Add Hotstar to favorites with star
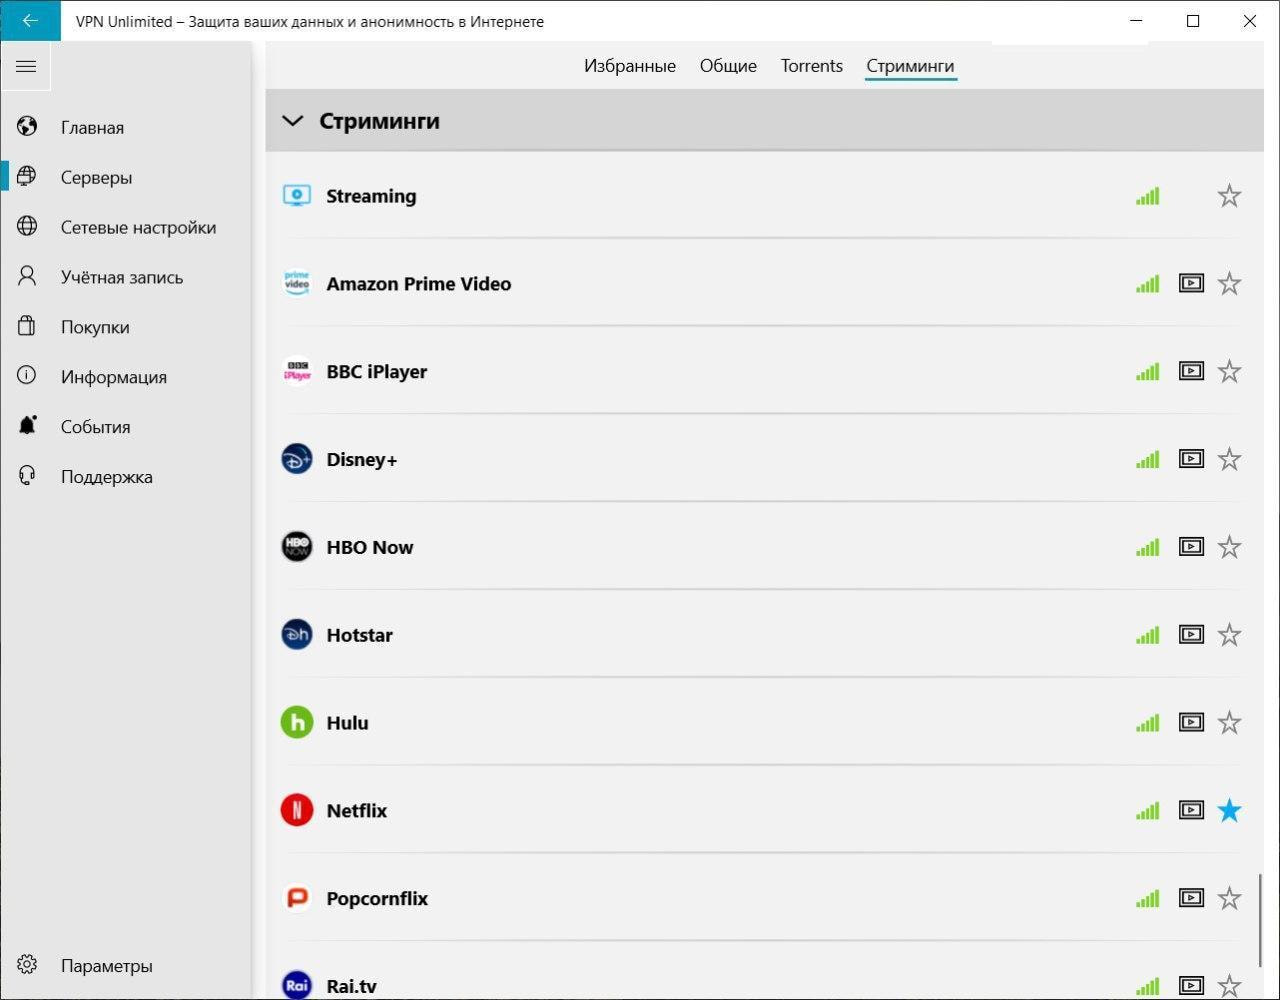1280x1000 pixels. click(1229, 635)
